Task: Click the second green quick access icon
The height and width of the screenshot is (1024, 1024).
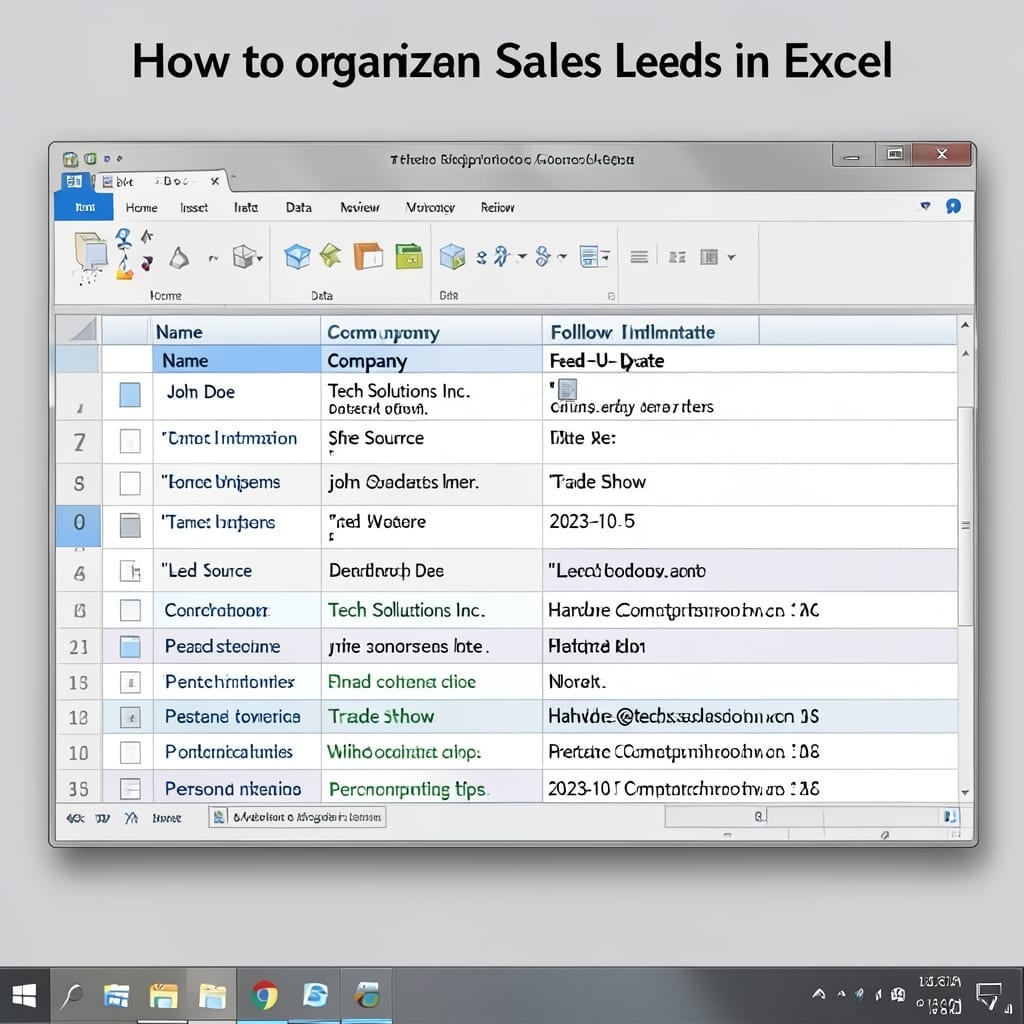Action: pyautogui.click(x=90, y=158)
